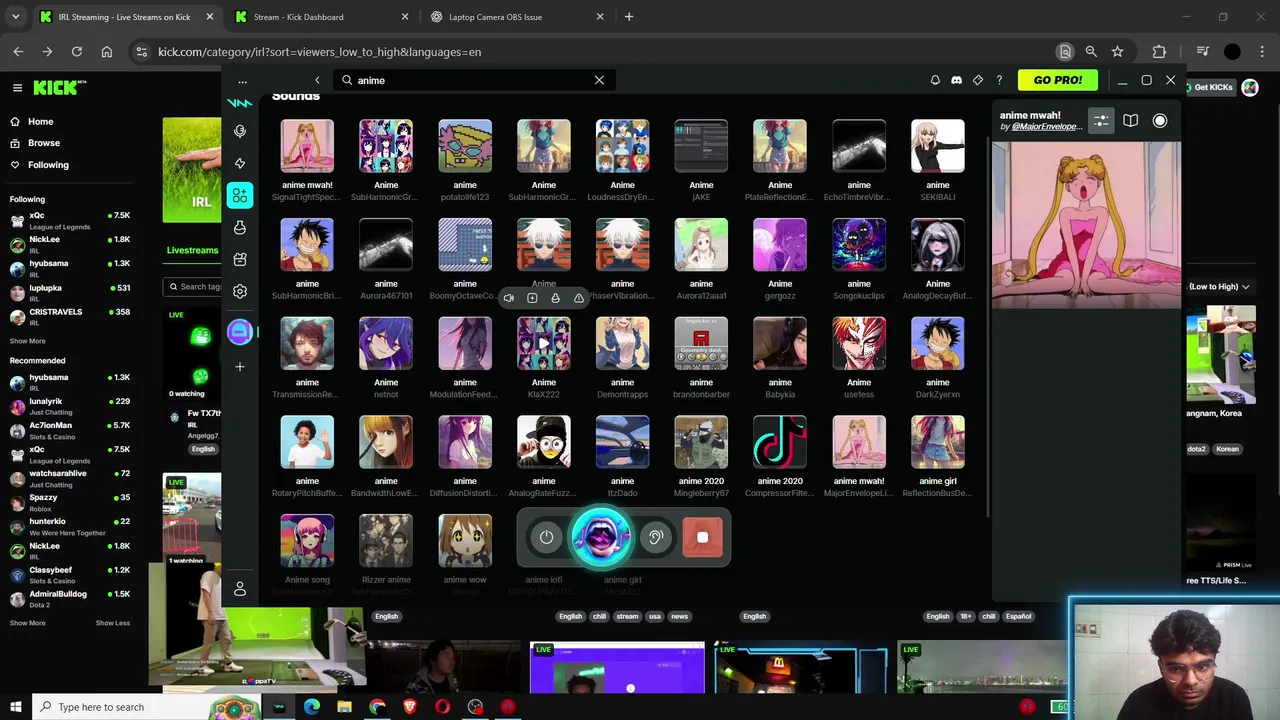
Task: Play Rizzer anime sound
Action: [x=386, y=541]
